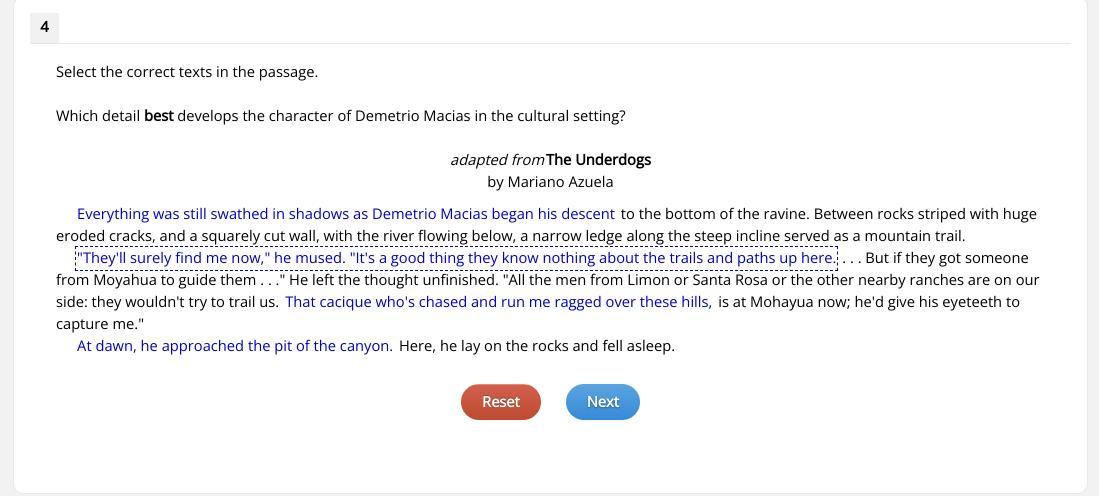Click the words 'capture me.' in passage
Image resolution: width=1099 pixels, height=496 pixels.
[100, 324]
